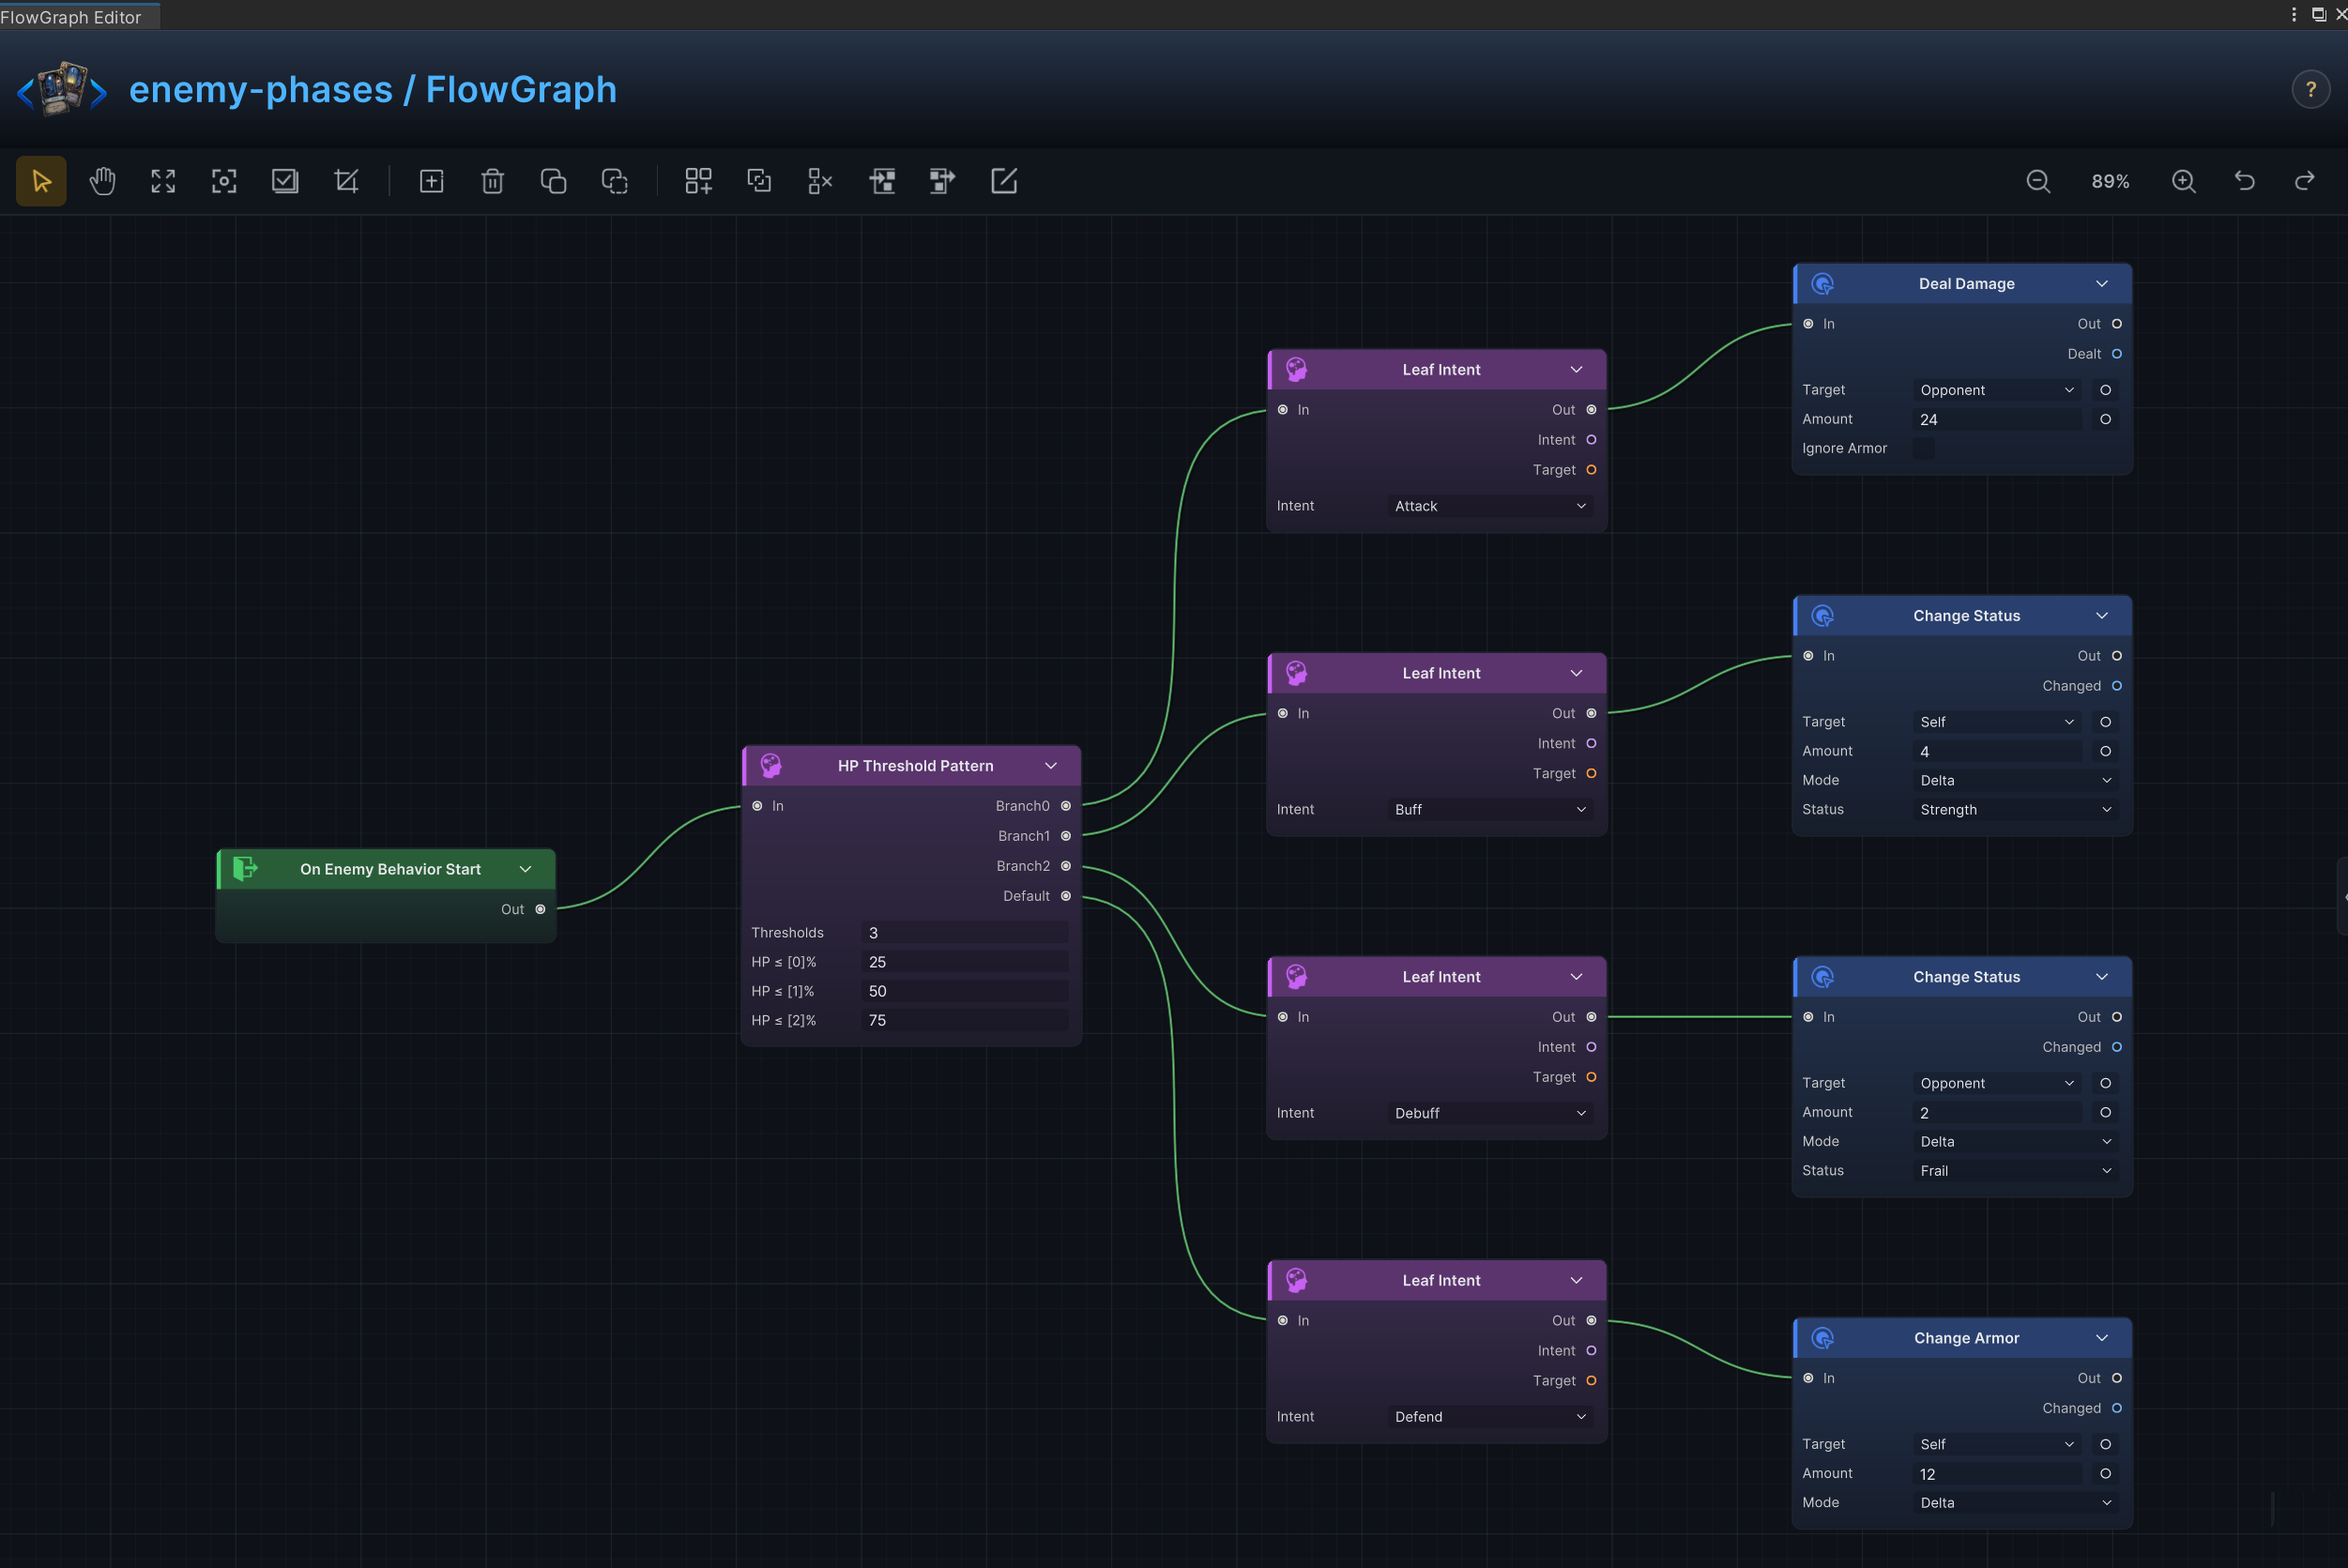Open the Status dropdown showing Frail
The width and height of the screenshot is (2348, 1568).
[2015, 1171]
